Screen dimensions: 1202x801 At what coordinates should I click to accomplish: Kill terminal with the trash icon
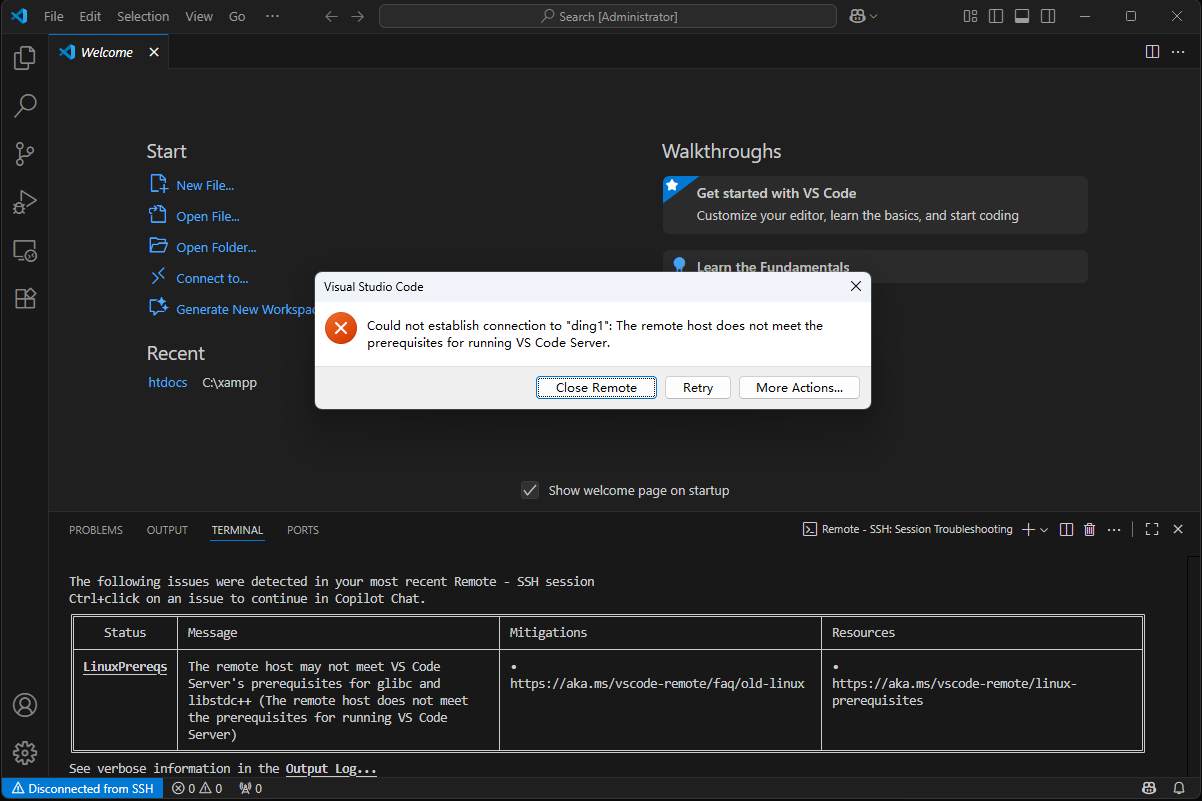tap(1090, 529)
